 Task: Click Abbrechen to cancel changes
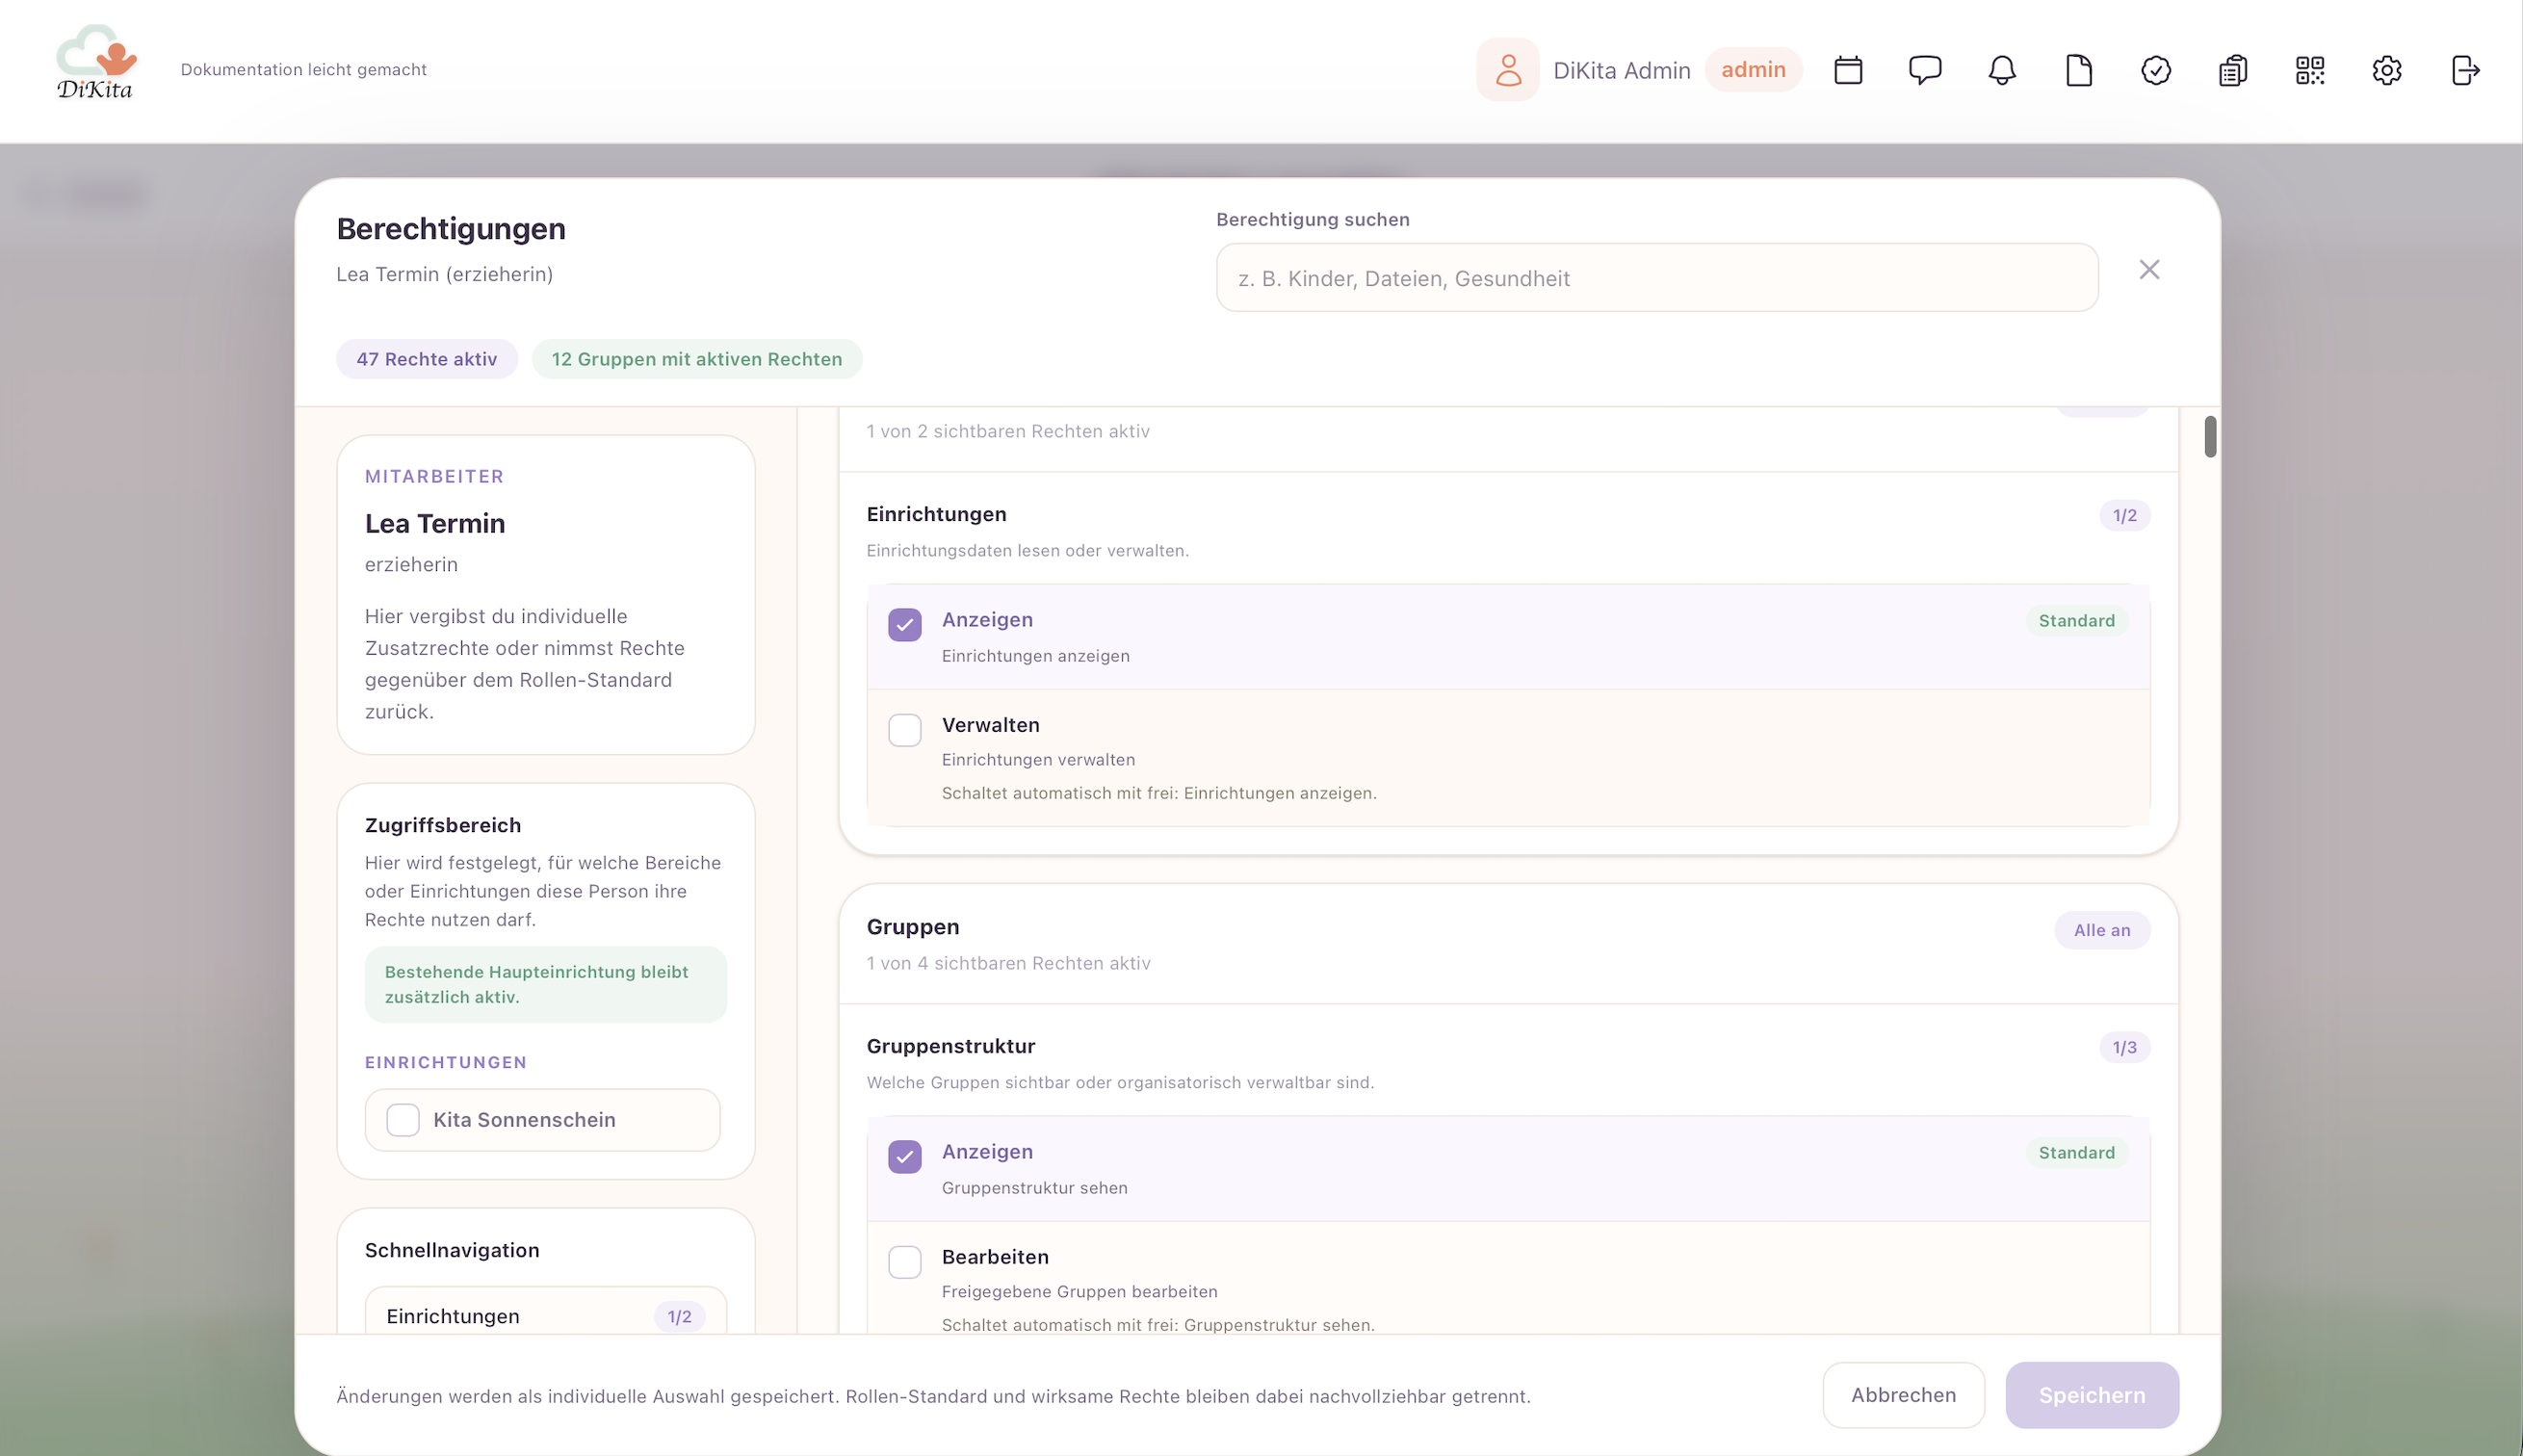[x=1903, y=1395]
